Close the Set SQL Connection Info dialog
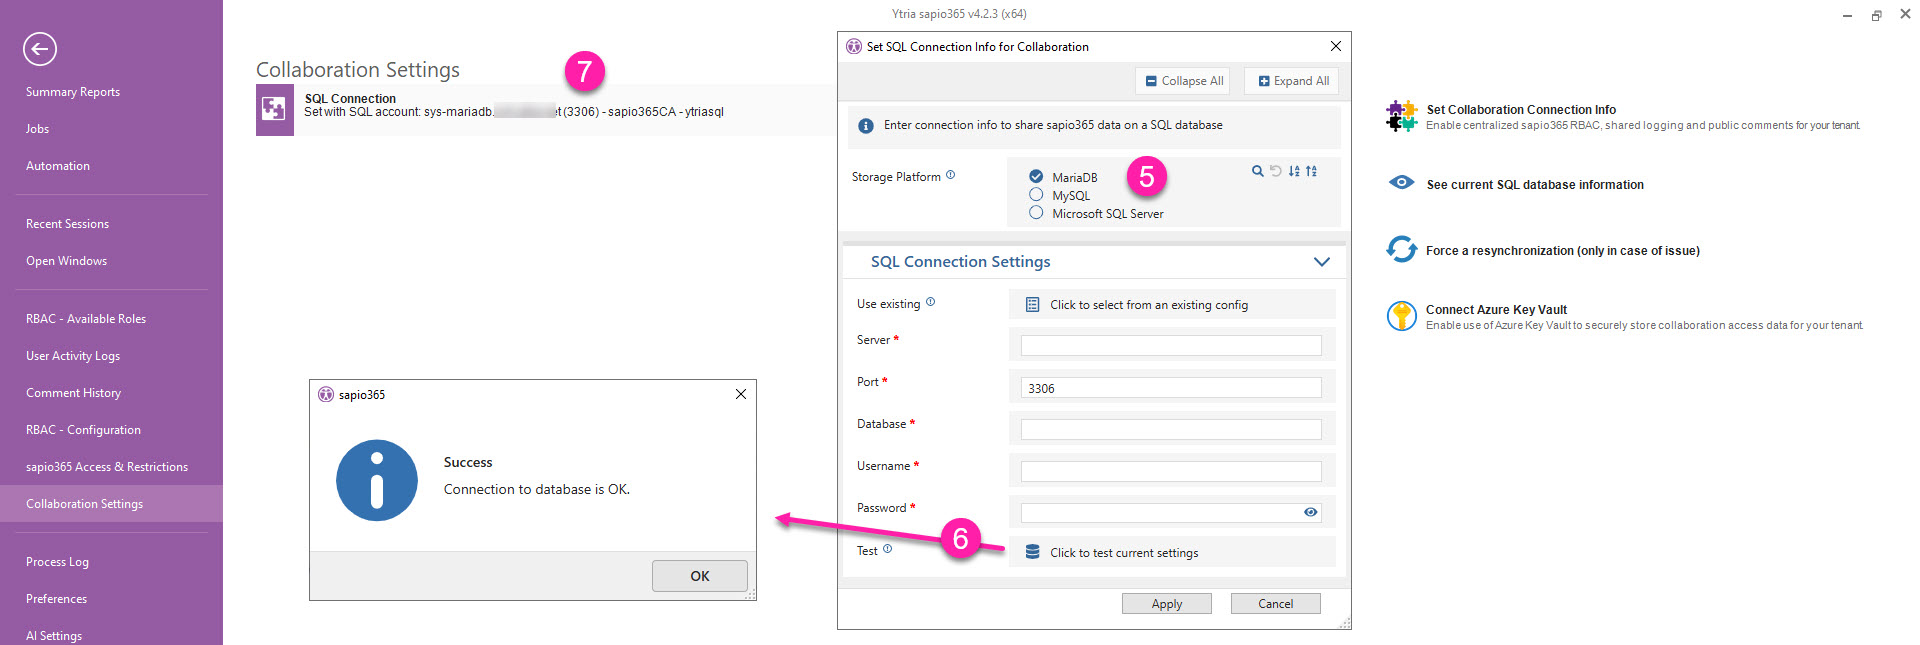Viewport: 1920px width, 645px height. [x=1336, y=46]
